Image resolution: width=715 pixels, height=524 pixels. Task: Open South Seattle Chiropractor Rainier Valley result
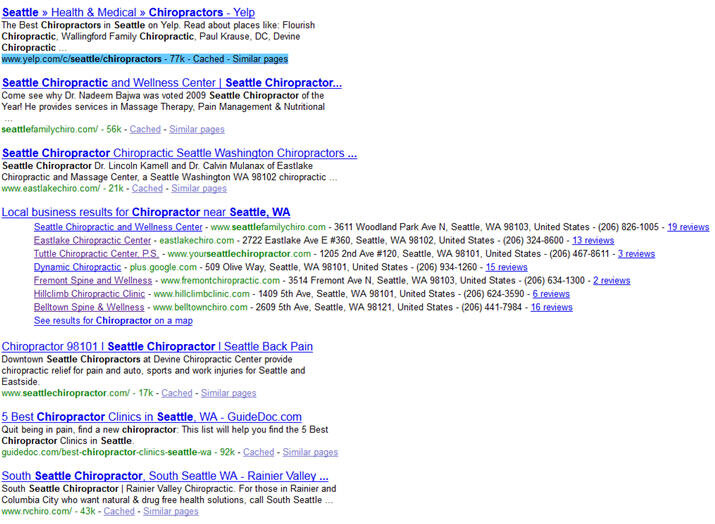165,476
